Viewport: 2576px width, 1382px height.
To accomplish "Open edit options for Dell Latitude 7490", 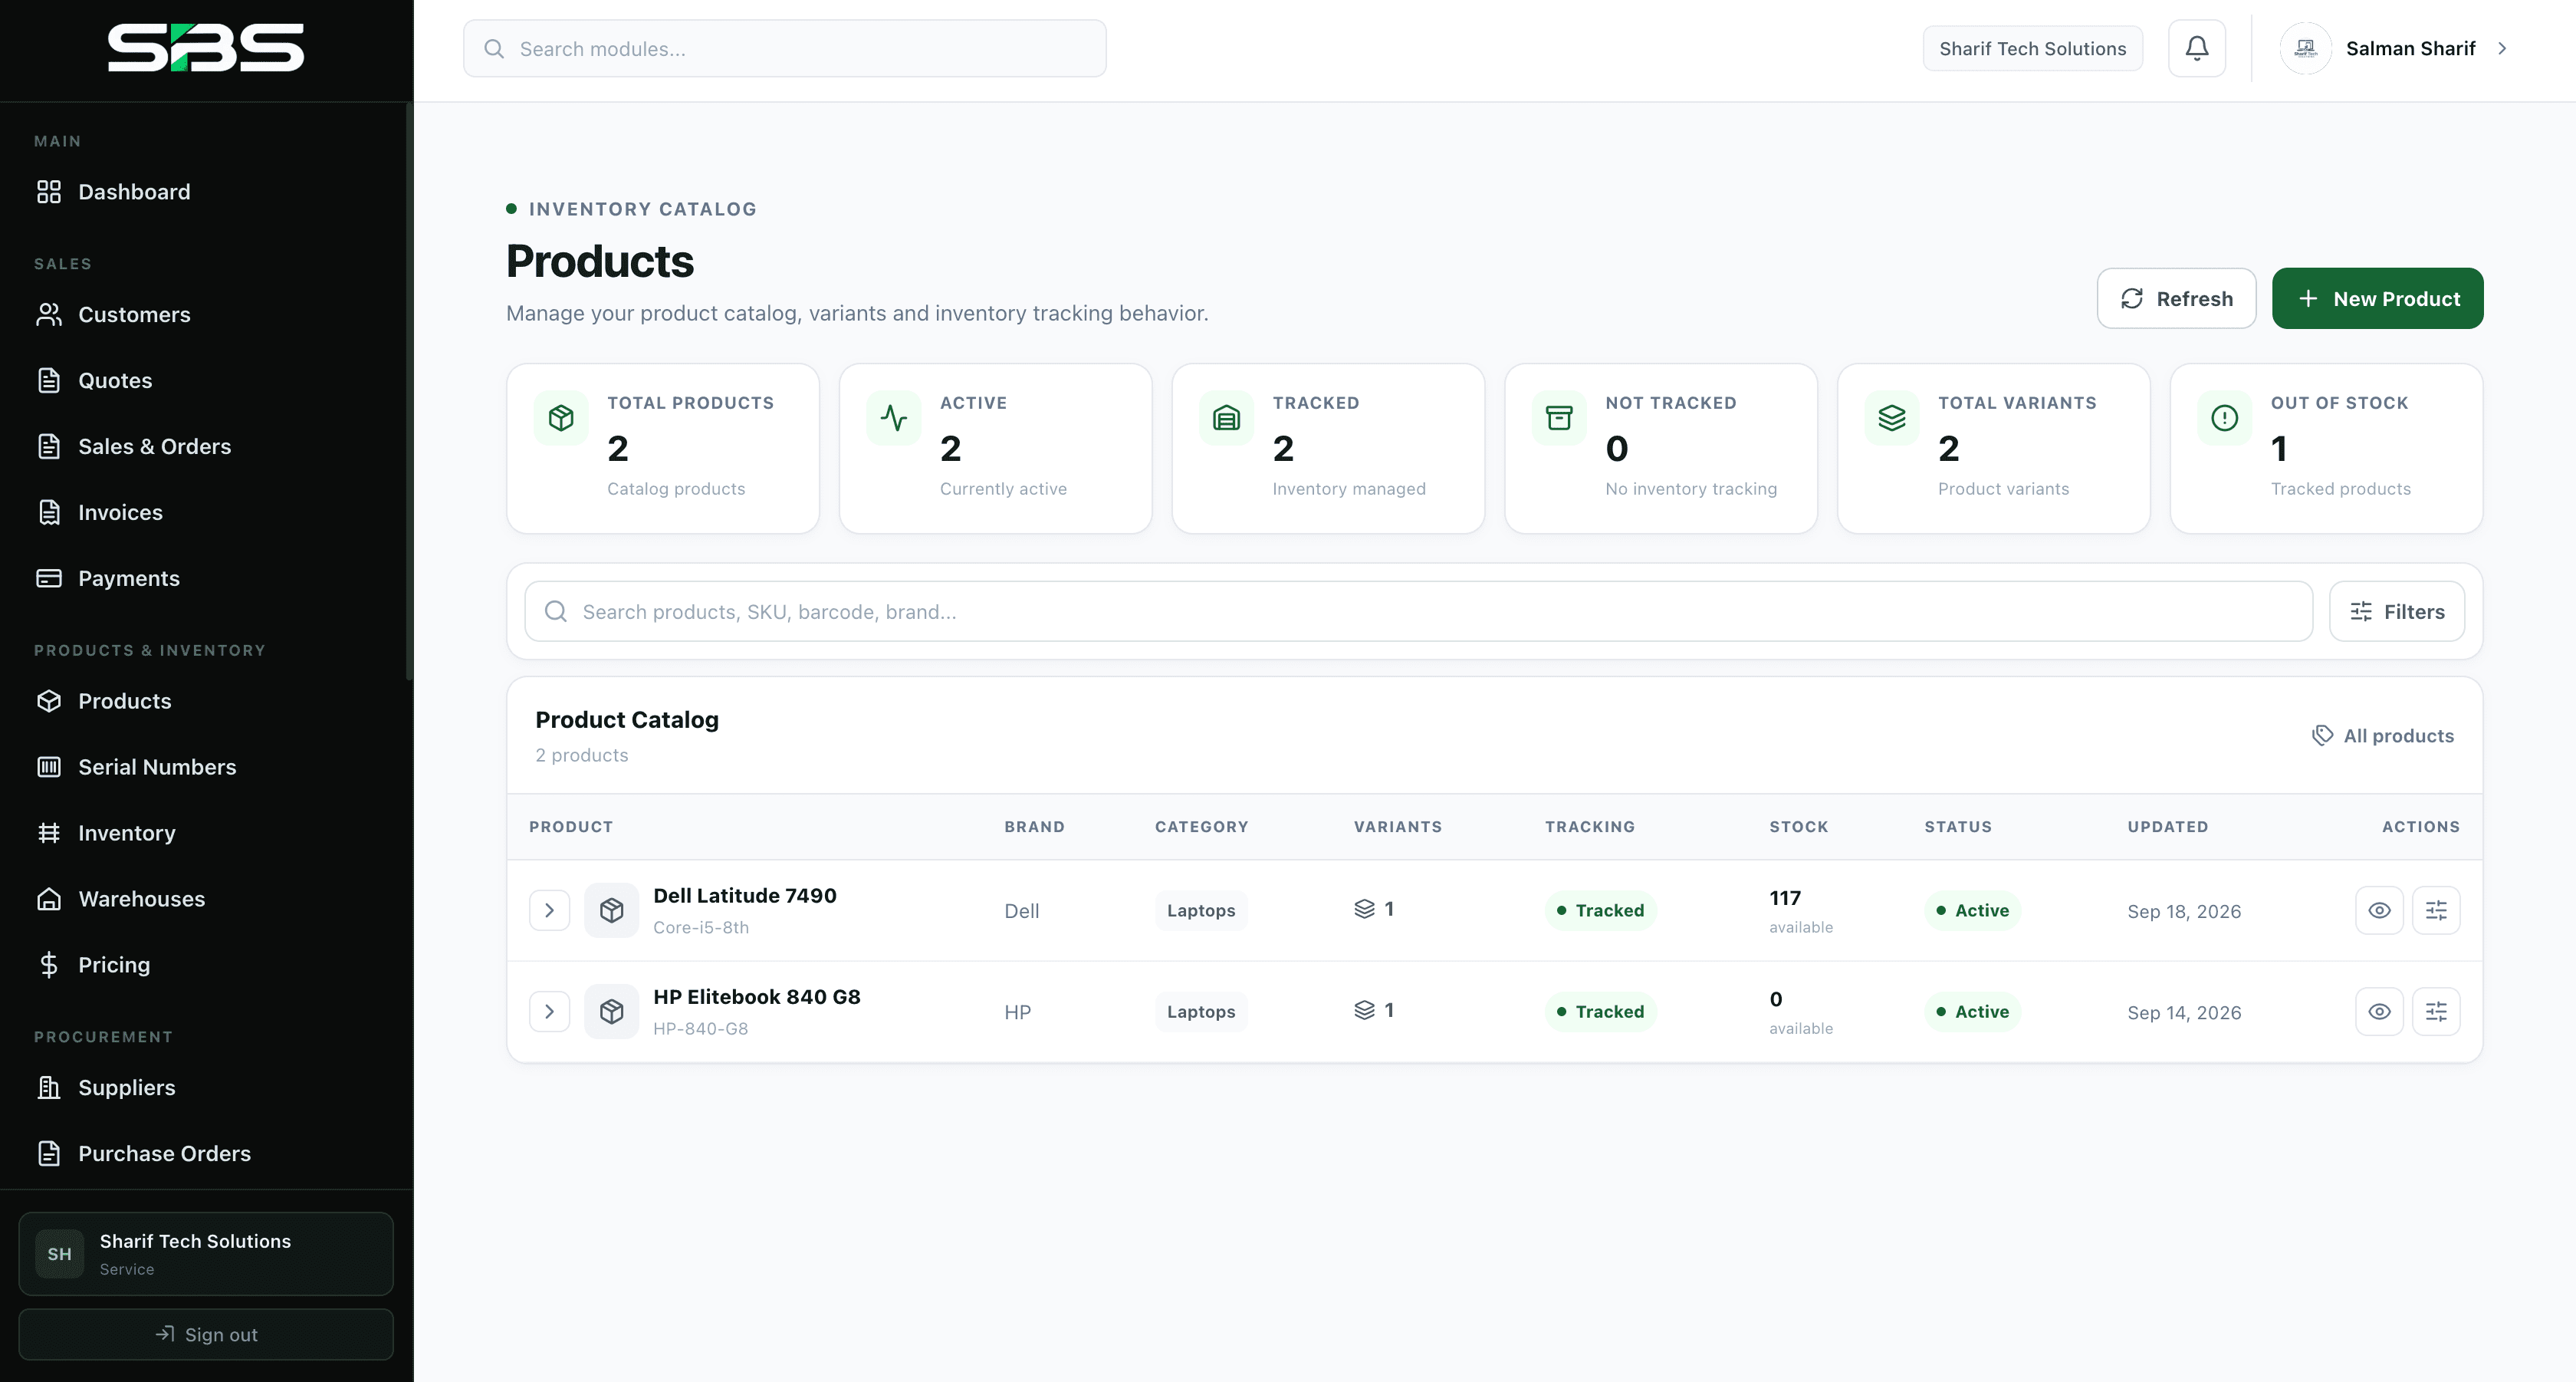I will [x=2436, y=910].
